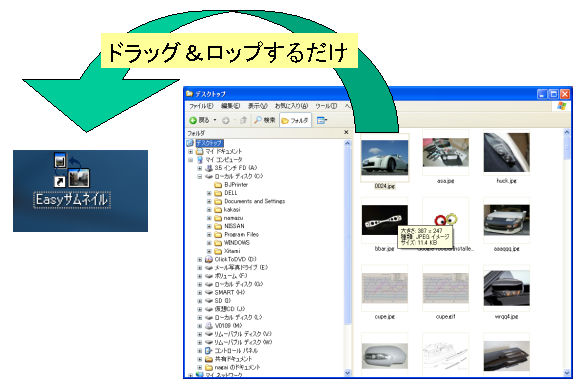Select the asa.jpg thumbnail

point(445,152)
